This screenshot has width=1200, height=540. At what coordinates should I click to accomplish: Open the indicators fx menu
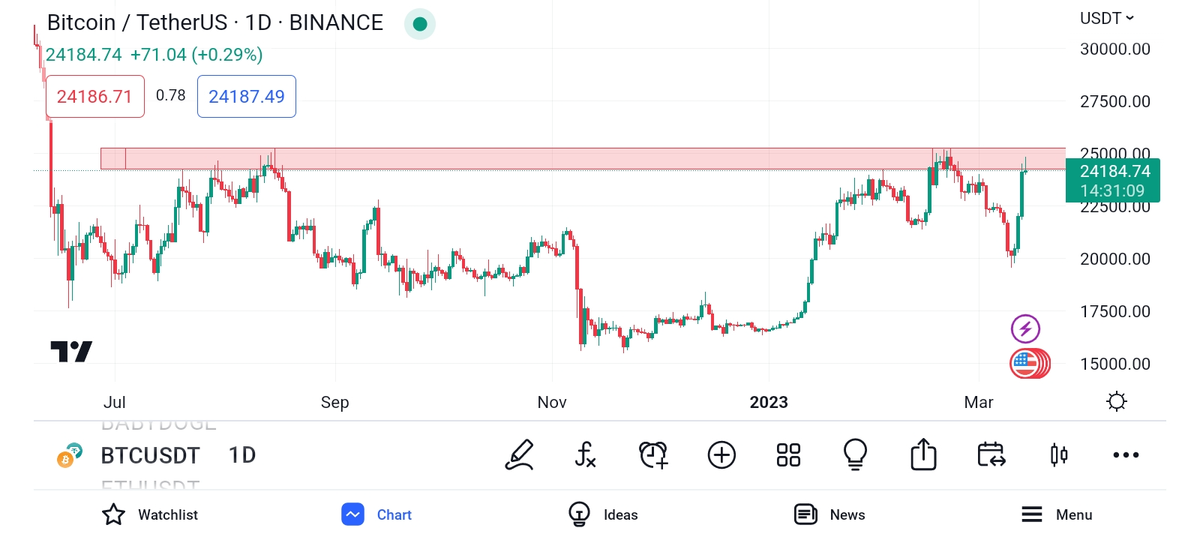coord(586,455)
